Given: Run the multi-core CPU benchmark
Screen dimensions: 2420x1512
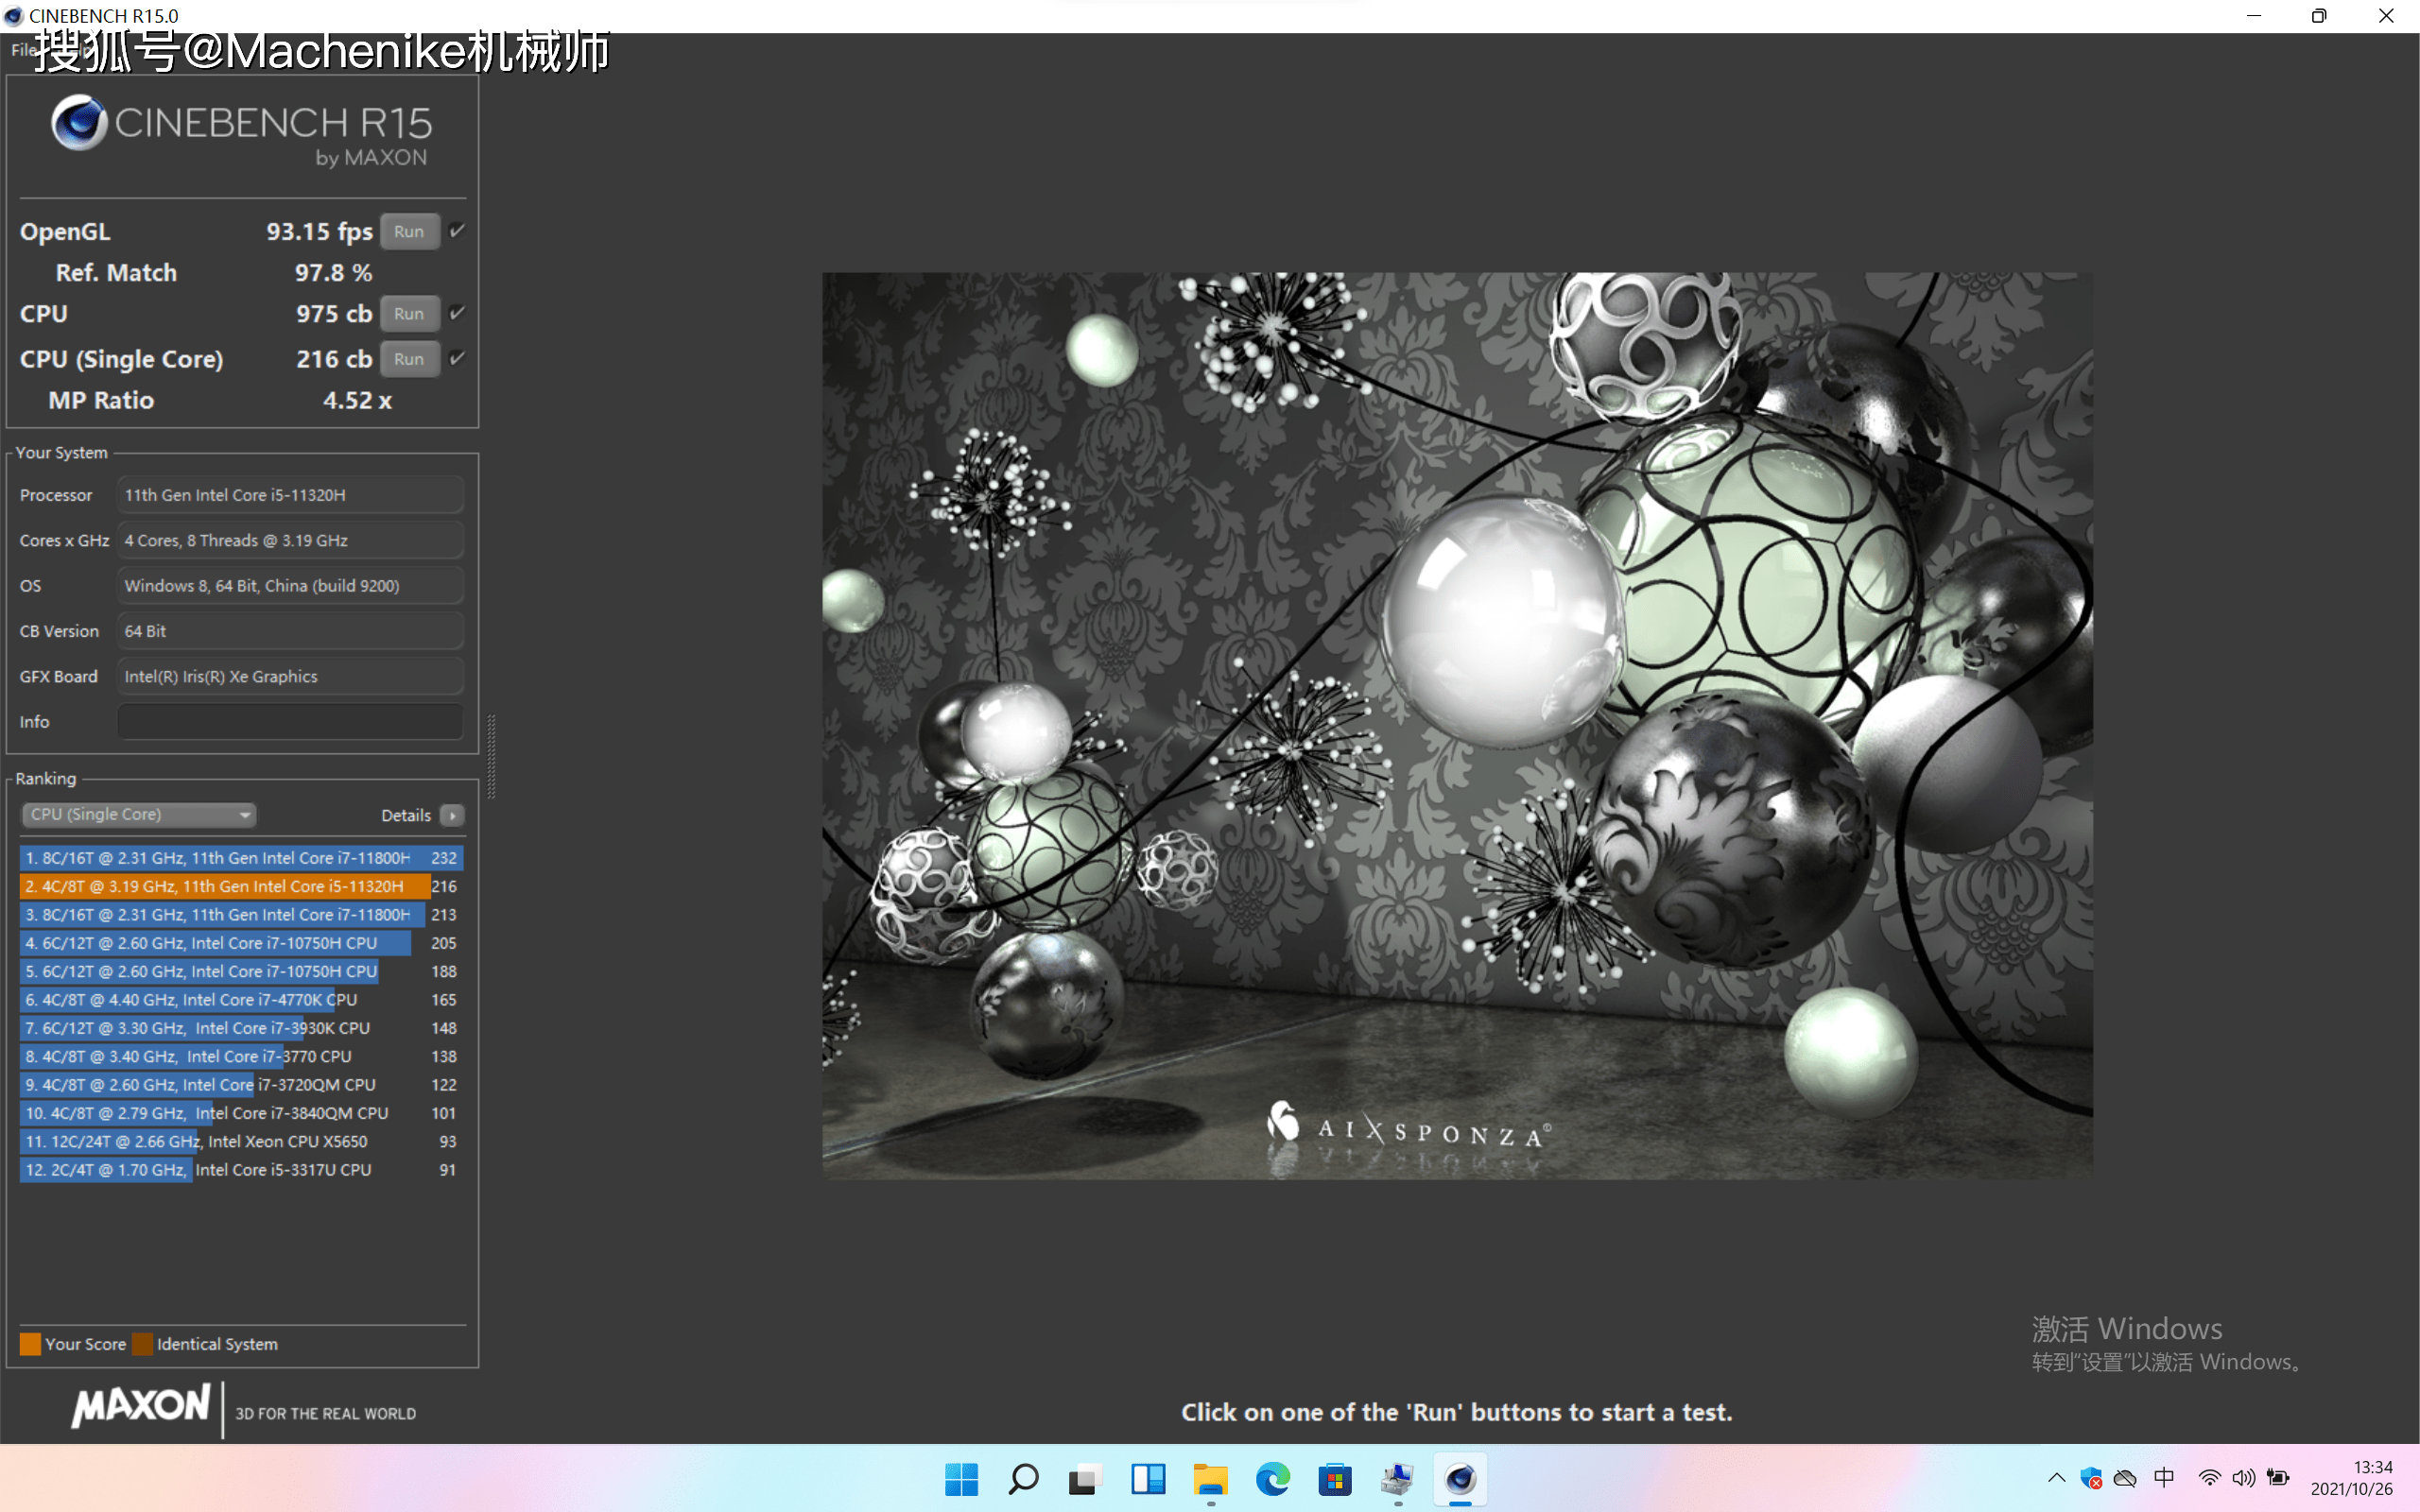Looking at the screenshot, I should [409, 313].
